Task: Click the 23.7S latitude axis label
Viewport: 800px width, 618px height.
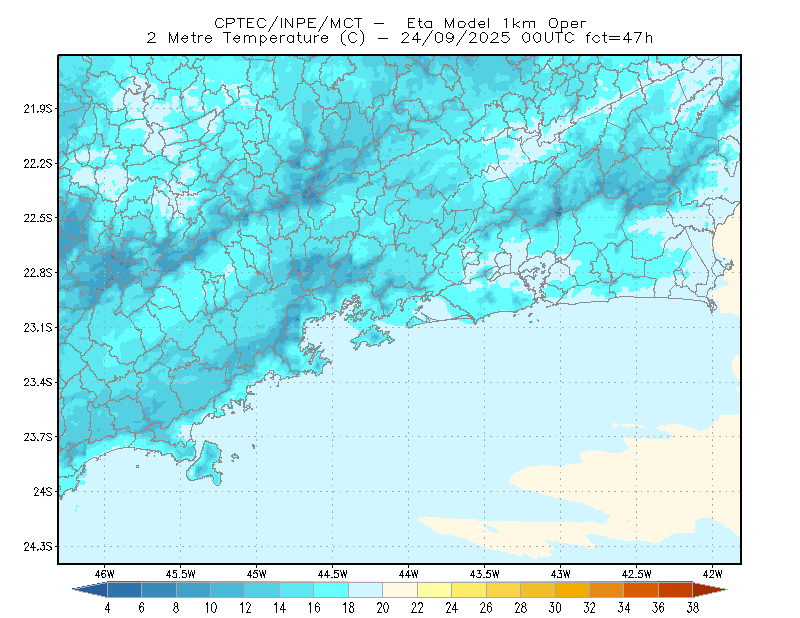Action: (38, 437)
